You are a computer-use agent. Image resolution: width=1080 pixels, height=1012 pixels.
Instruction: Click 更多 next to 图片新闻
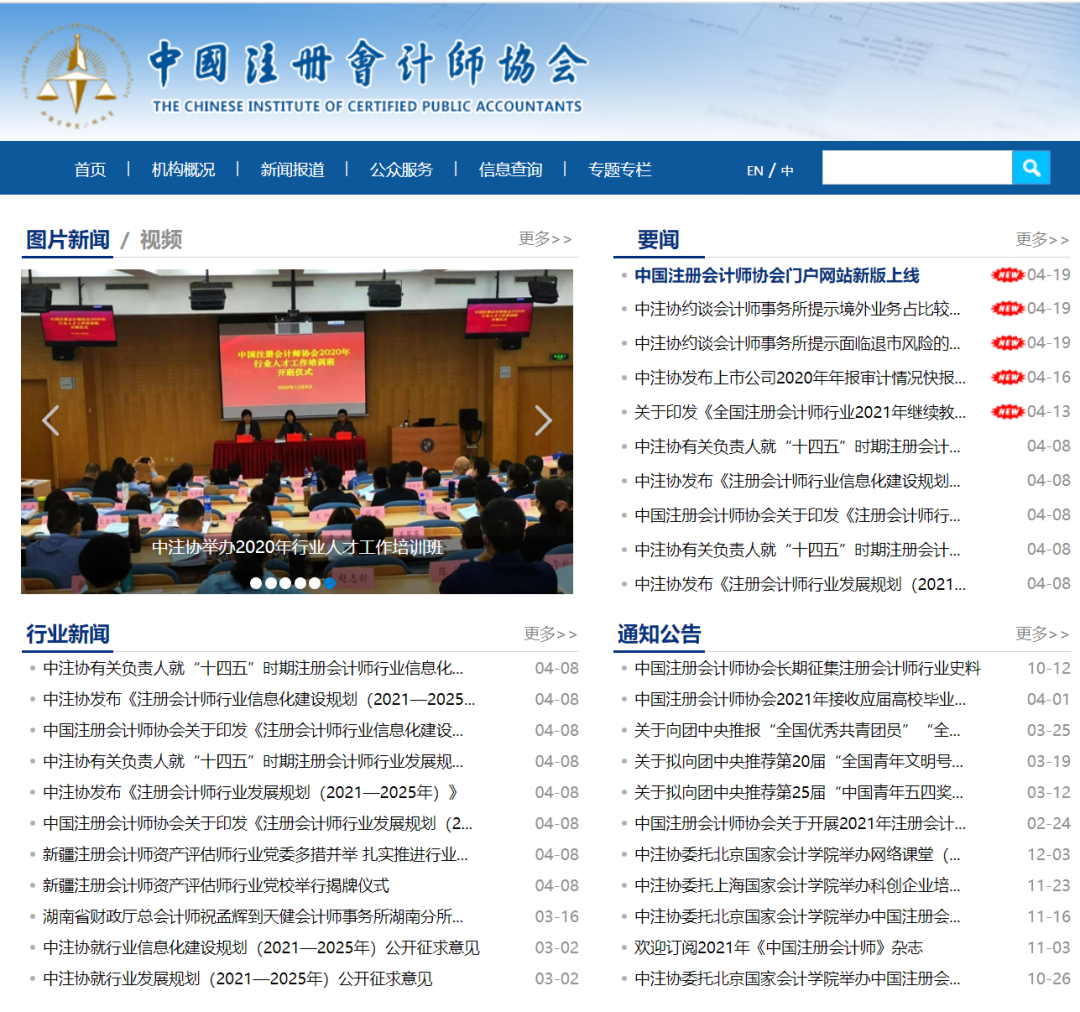(545, 238)
